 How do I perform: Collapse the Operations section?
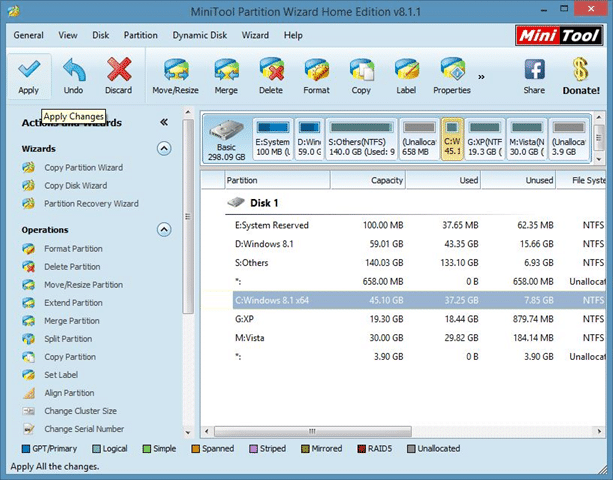tap(164, 229)
